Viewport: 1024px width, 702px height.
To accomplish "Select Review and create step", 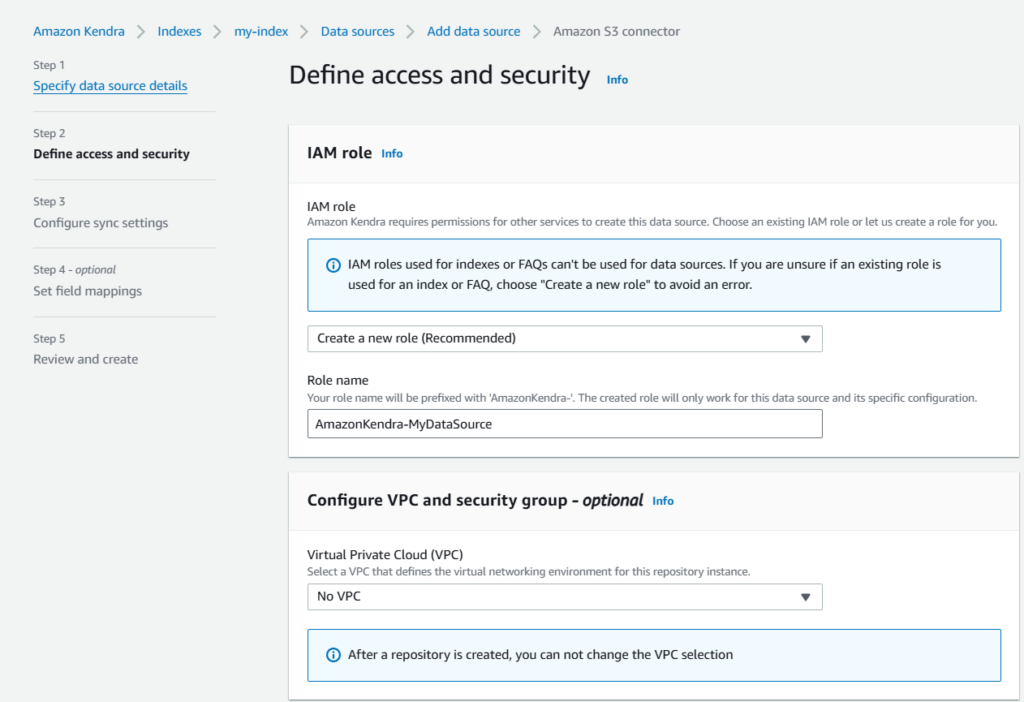I will [85, 359].
